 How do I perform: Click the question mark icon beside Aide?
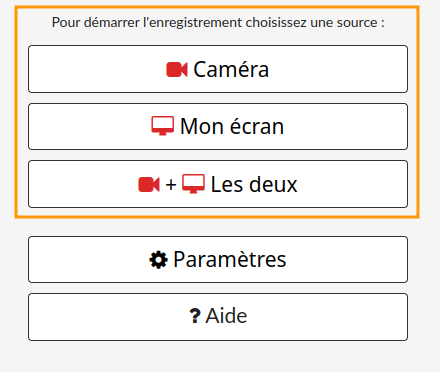coord(195,316)
